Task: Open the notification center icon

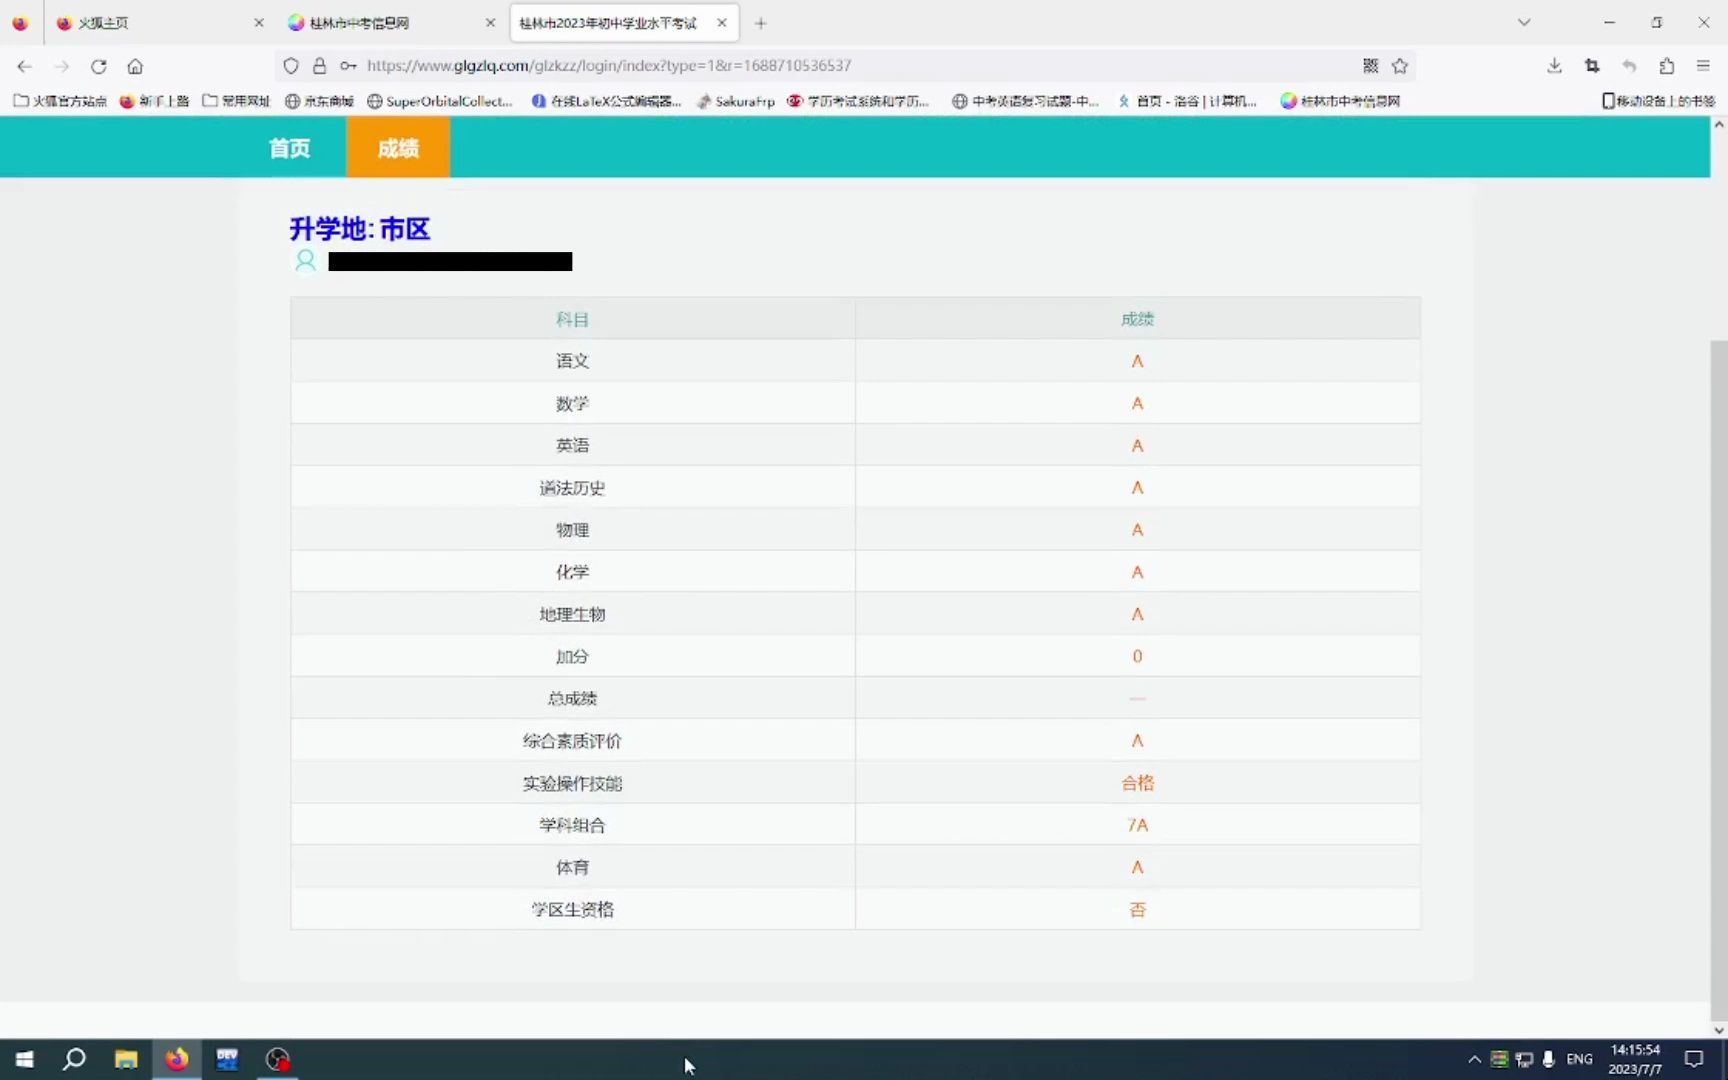Action: [x=1694, y=1059]
